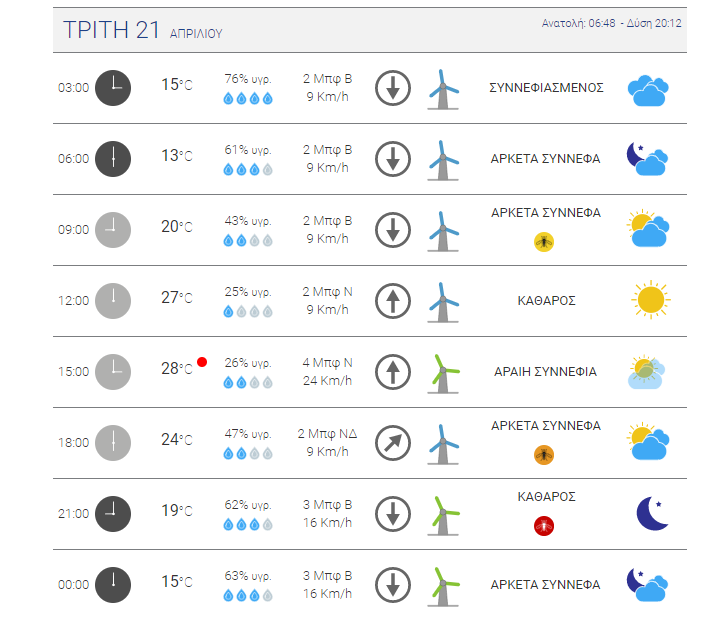Click the ΑΡΑΙΗ ΣΥΝΝΕΦΙΑ condition label

[546, 372]
